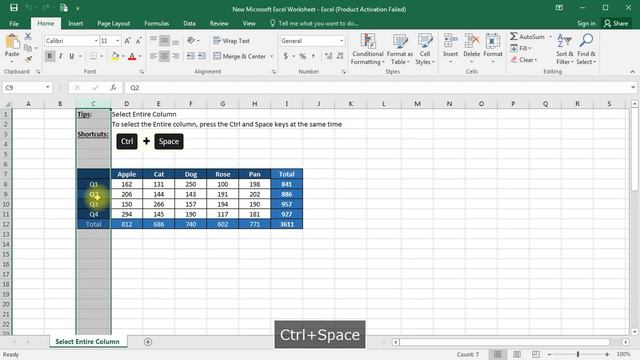Apply Percent Style format
The image size is (640, 360).
[302, 56]
